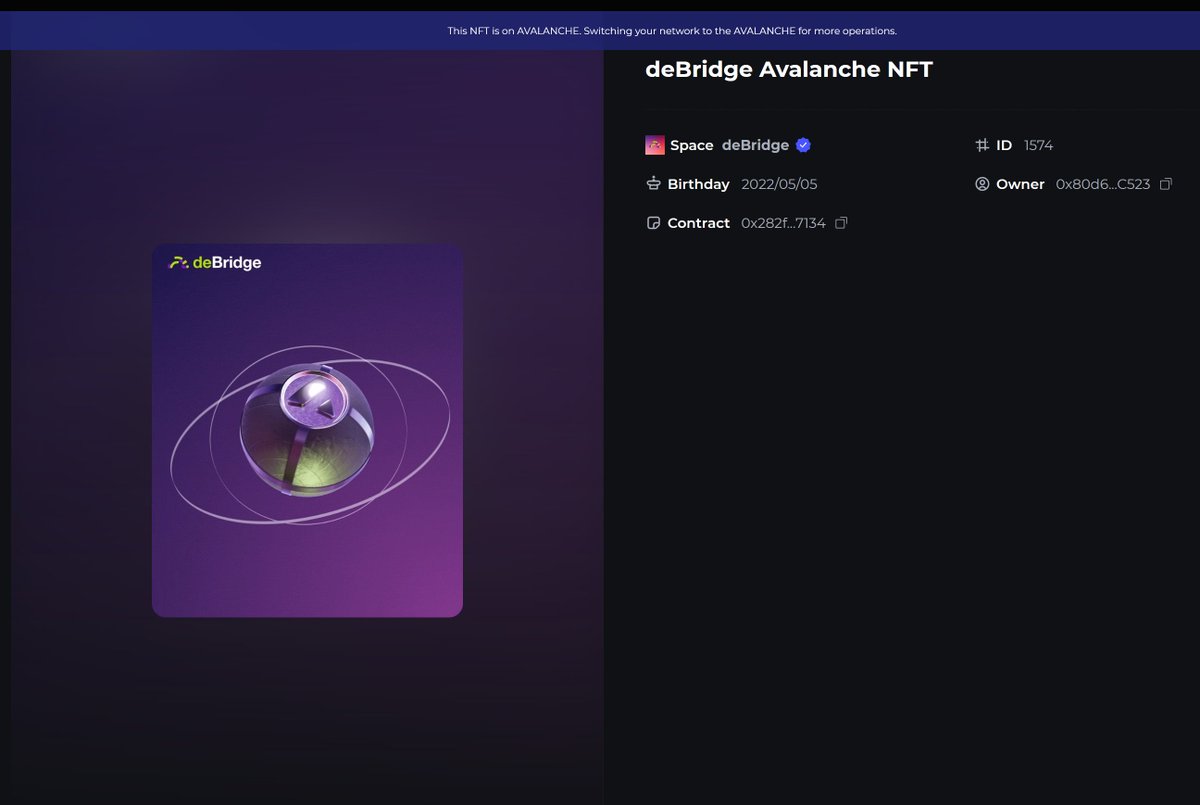The height and width of the screenshot is (805, 1200).
Task: Click the deBridge NFT card image
Action: pos(307,430)
